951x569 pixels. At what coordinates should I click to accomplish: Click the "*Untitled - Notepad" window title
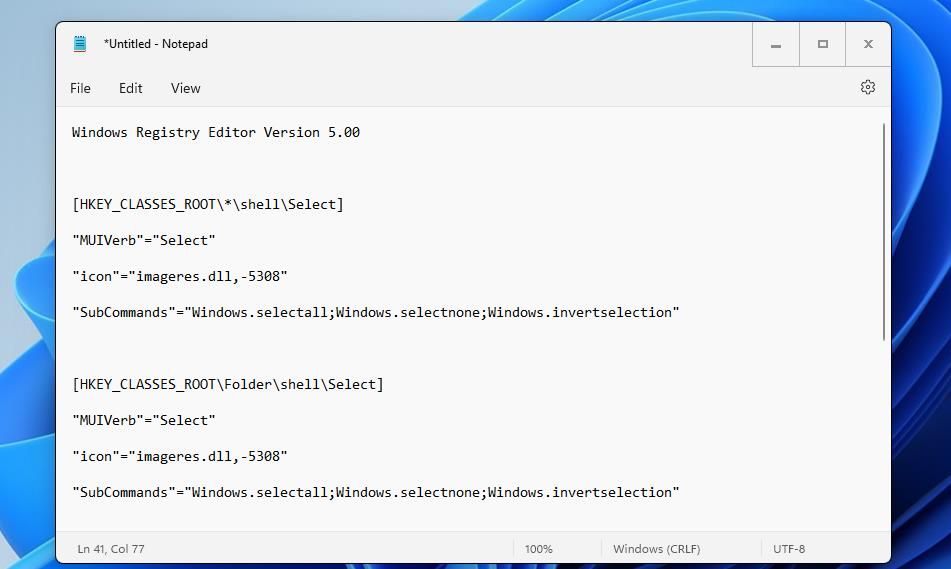click(x=156, y=44)
